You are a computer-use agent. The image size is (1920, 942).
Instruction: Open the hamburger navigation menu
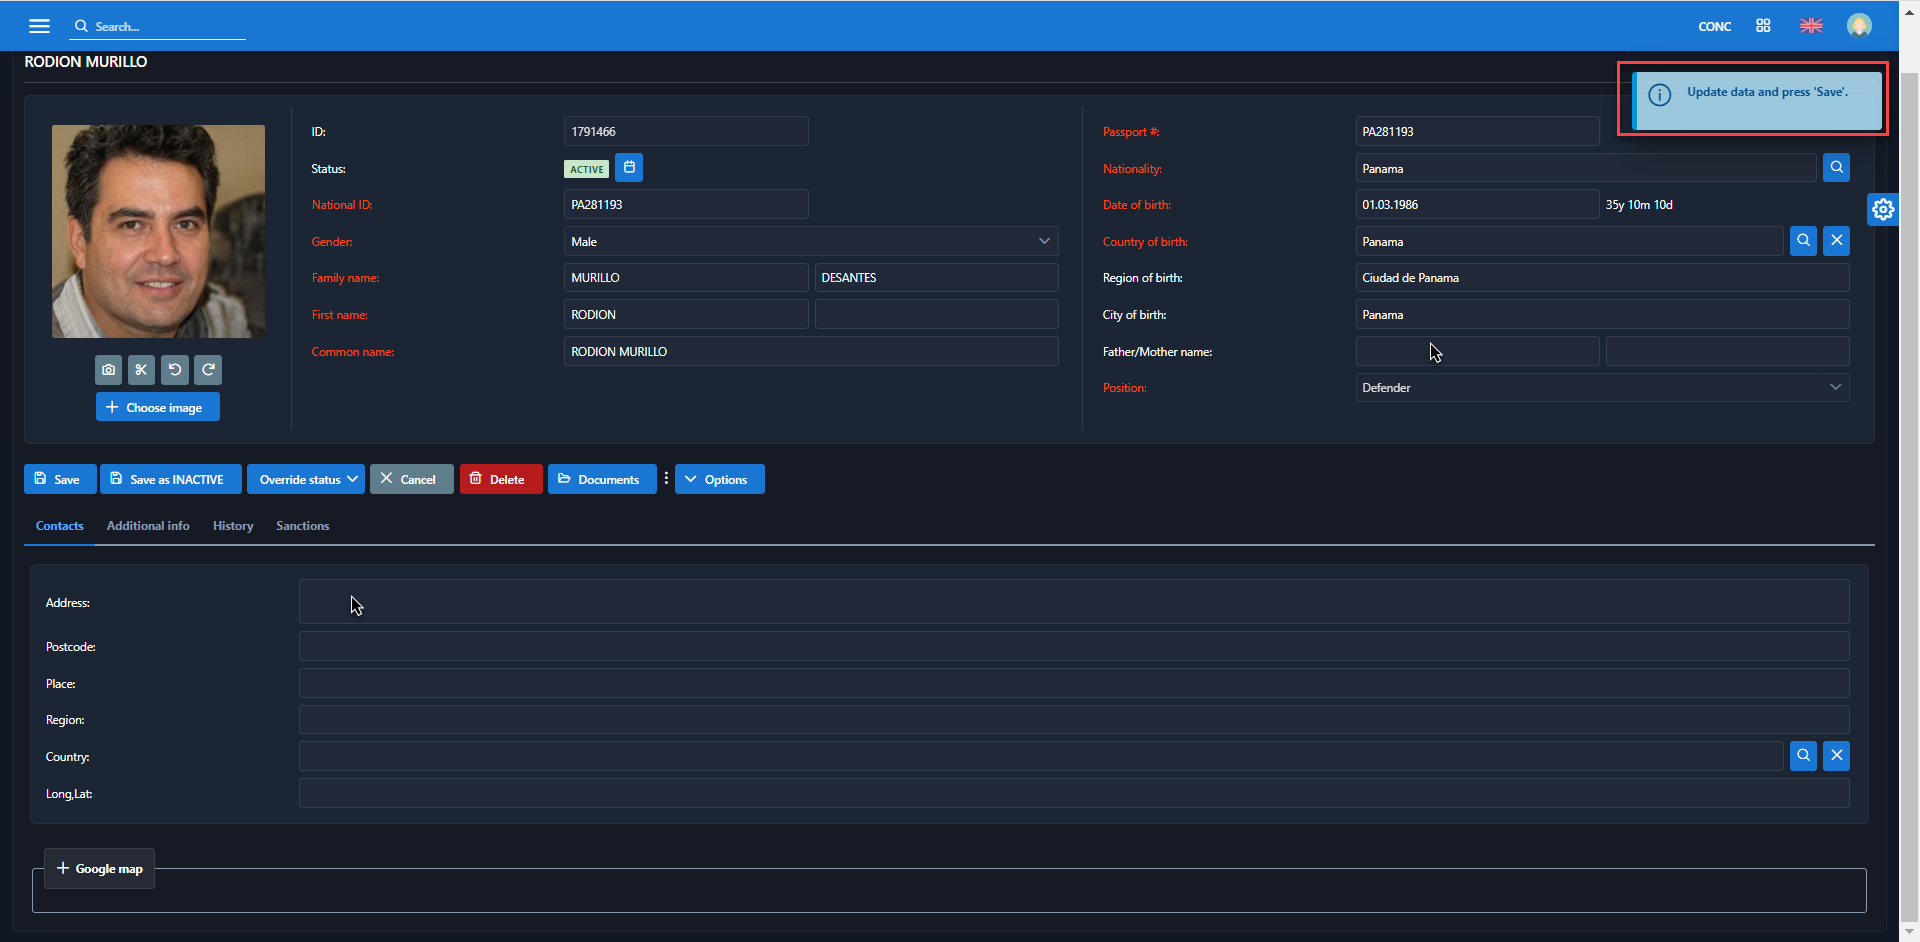39,26
